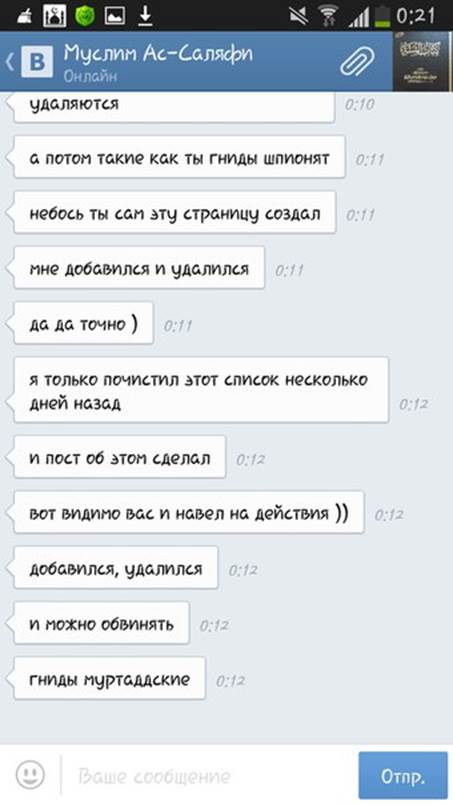Image resolution: width=453 pixels, height=805 pixels.
Task: Tap the VK logo icon
Action: coord(36,62)
